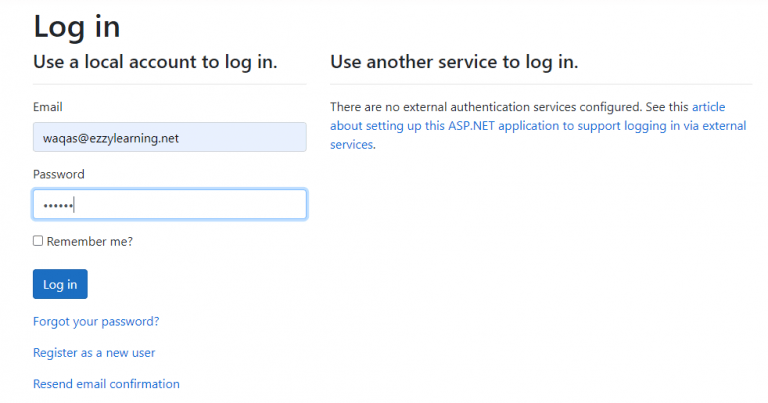Click the "Remember me?" label text
The width and height of the screenshot is (768, 403).
[x=90, y=241]
